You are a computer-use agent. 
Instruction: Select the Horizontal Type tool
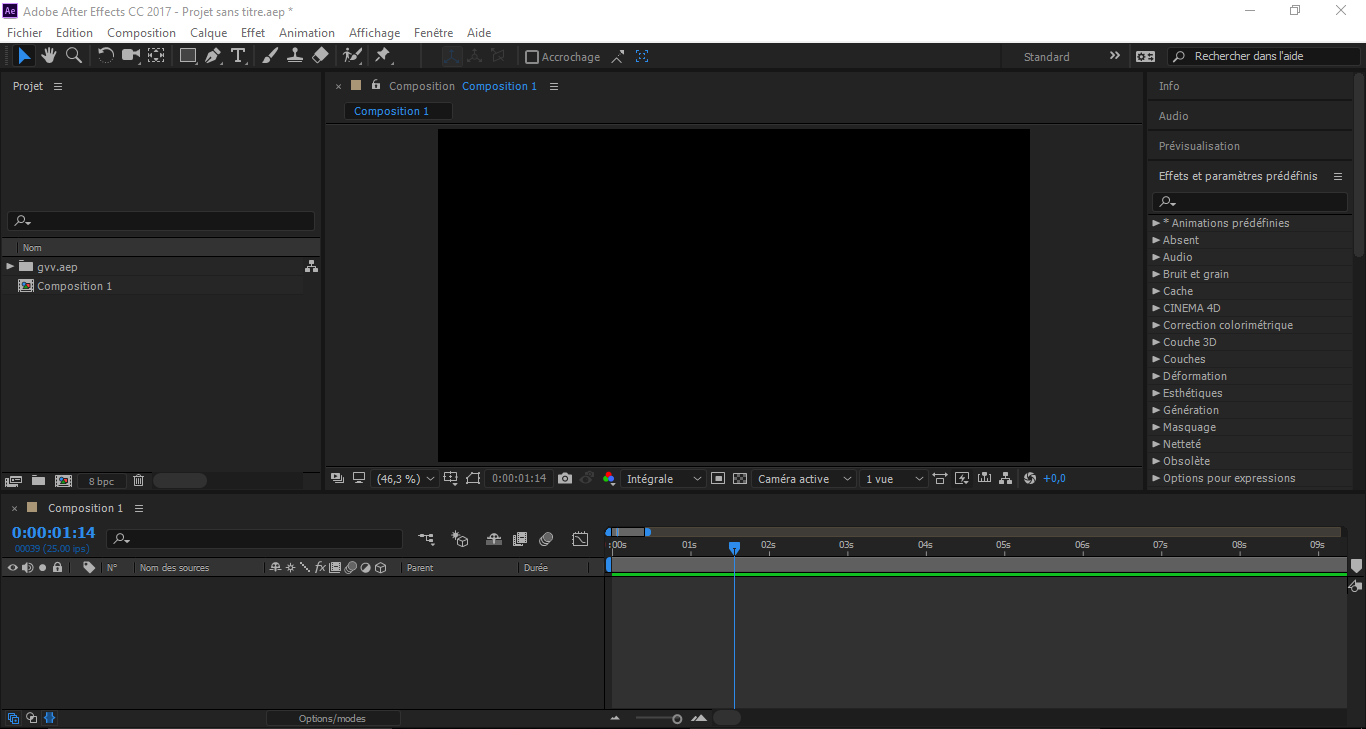(x=238, y=56)
